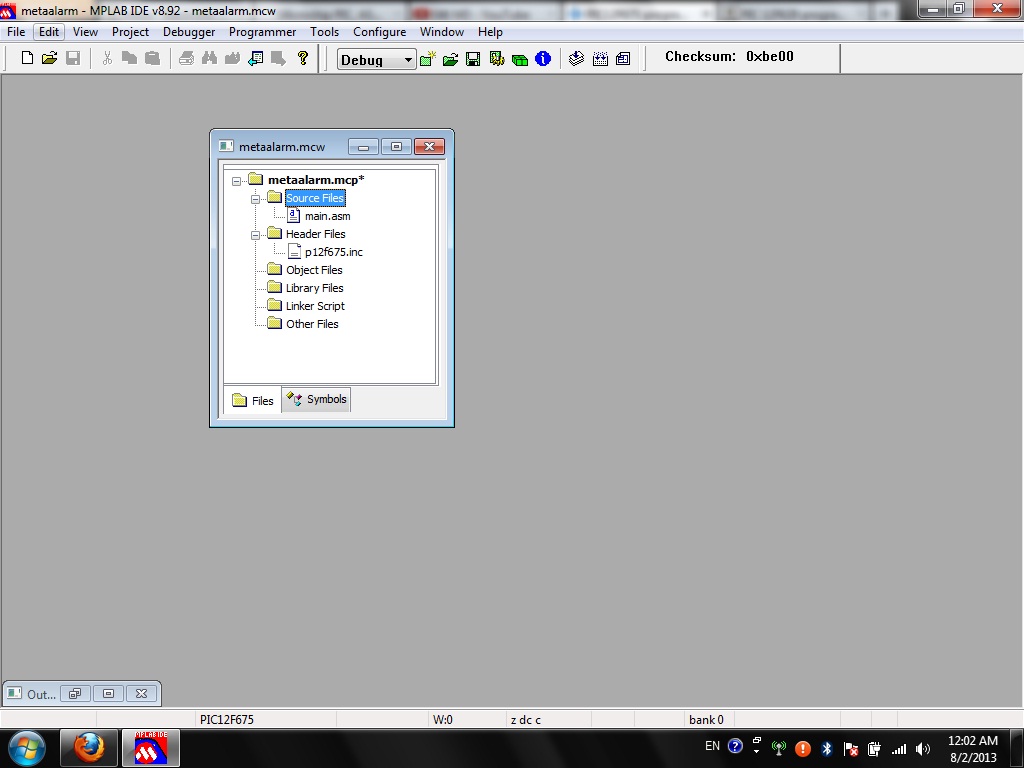Click the 'bank 0' status bar entry
Screen dimensions: 1024x768
706,720
